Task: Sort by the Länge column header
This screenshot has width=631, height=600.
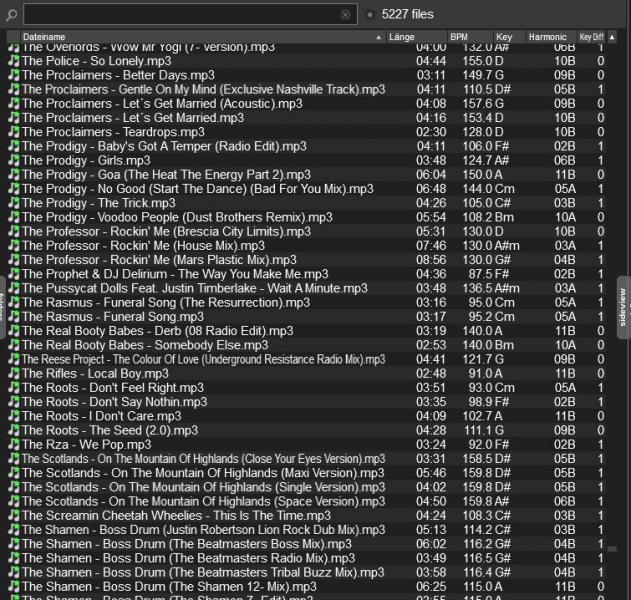Action: click(416, 37)
